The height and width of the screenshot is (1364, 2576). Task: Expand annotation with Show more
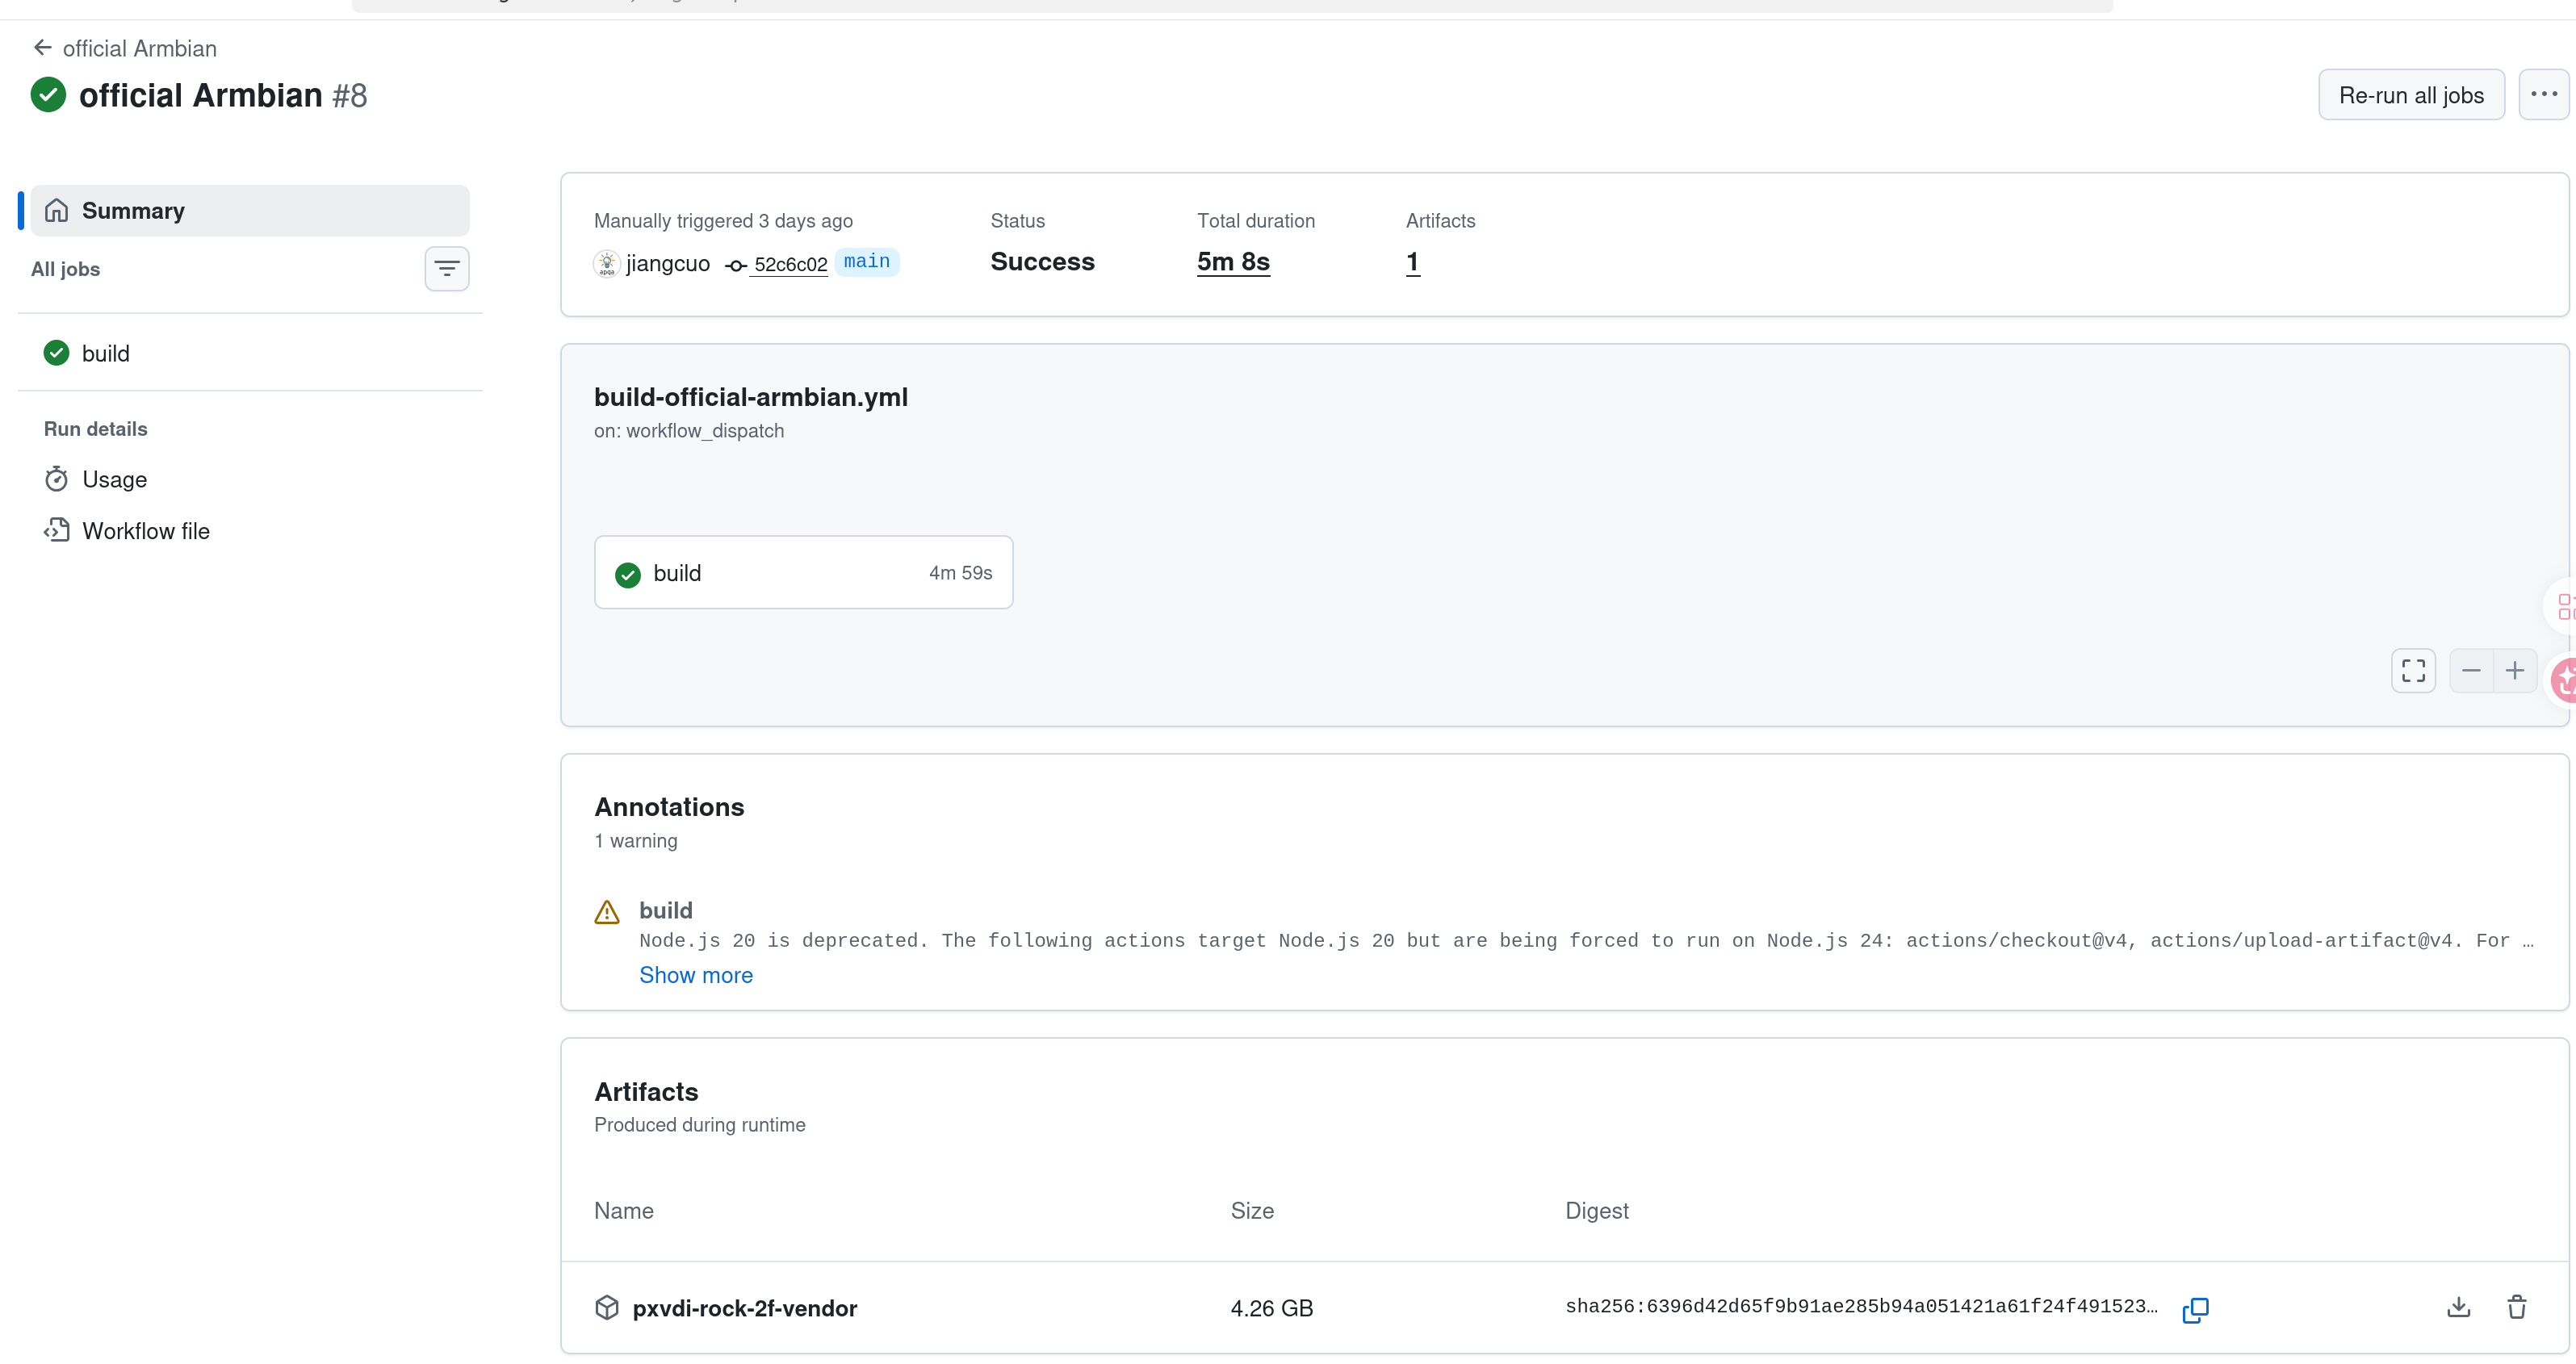point(696,975)
